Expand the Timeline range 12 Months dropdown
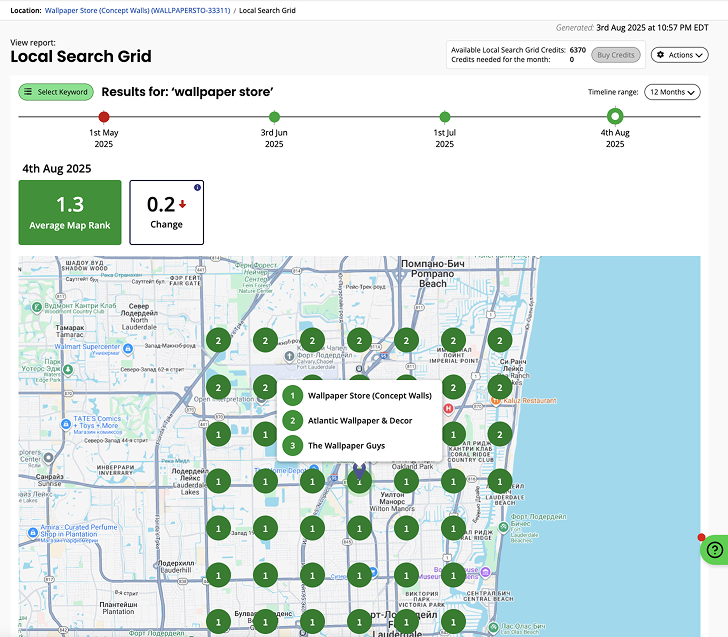The image size is (728, 637). [671, 92]
